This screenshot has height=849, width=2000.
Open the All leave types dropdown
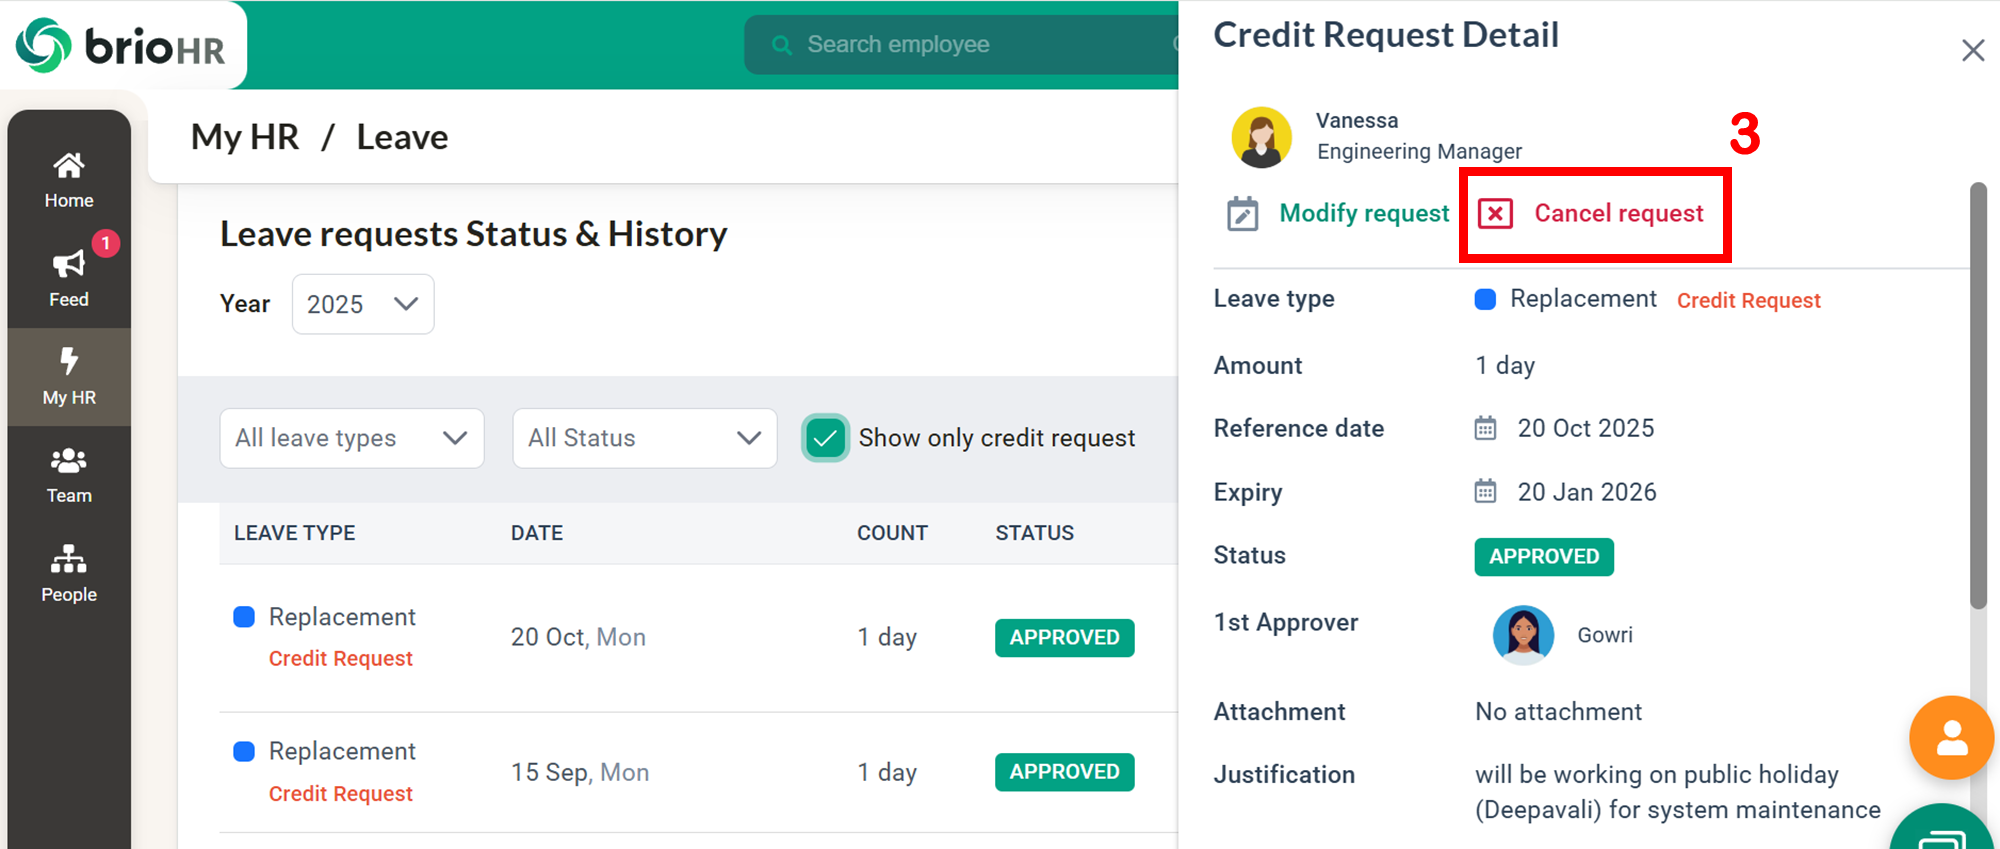(x=351, y=438)
